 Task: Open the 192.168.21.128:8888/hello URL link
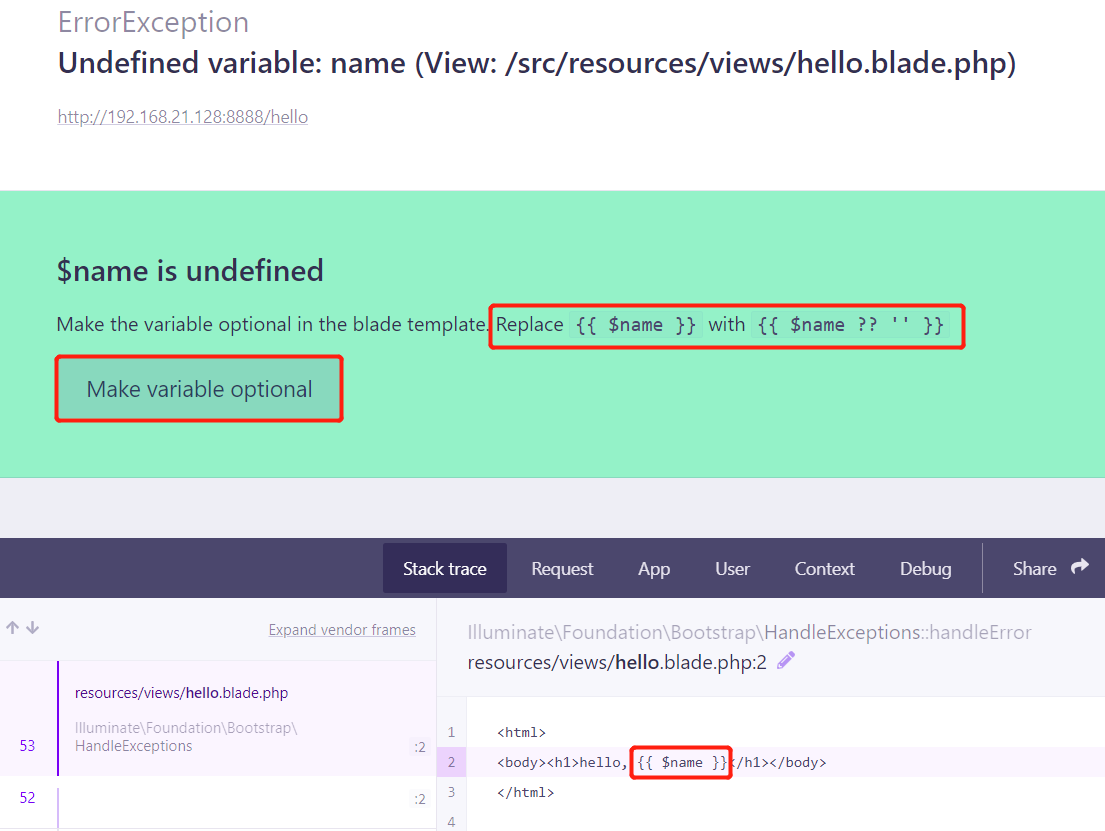pos(183,117)
